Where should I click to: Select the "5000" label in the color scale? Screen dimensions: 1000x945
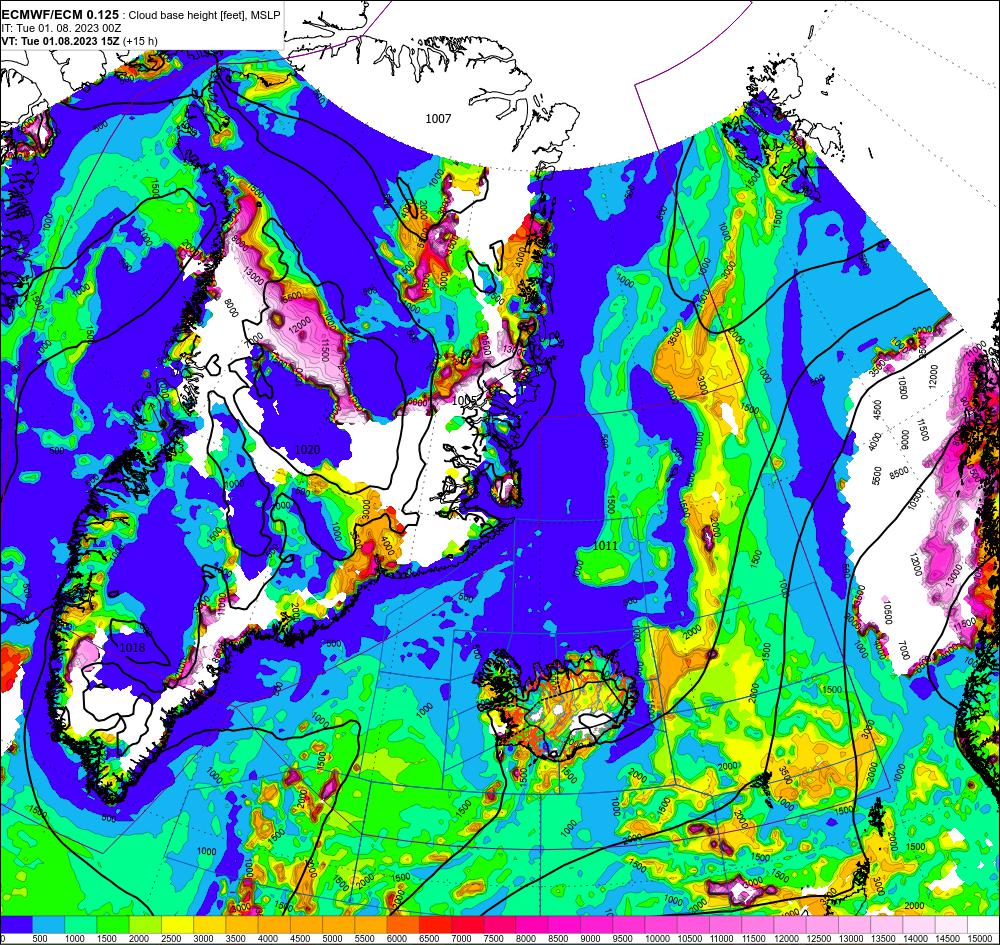point(332,939)
